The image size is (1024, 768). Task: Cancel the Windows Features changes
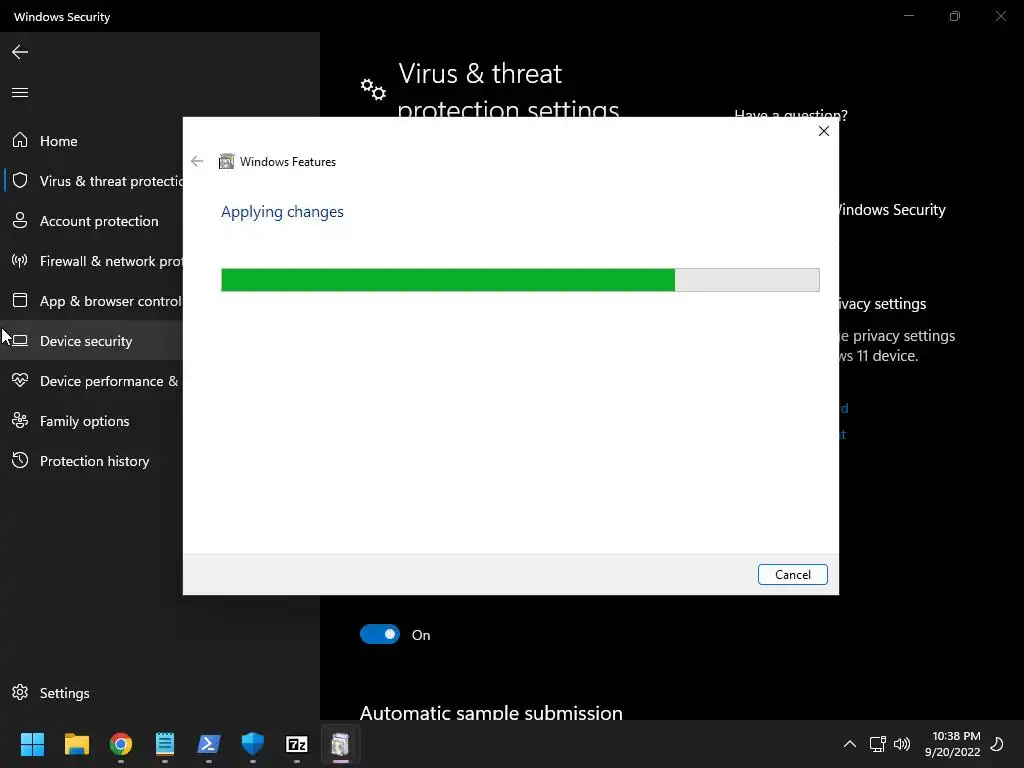click(x=793, y=575)
